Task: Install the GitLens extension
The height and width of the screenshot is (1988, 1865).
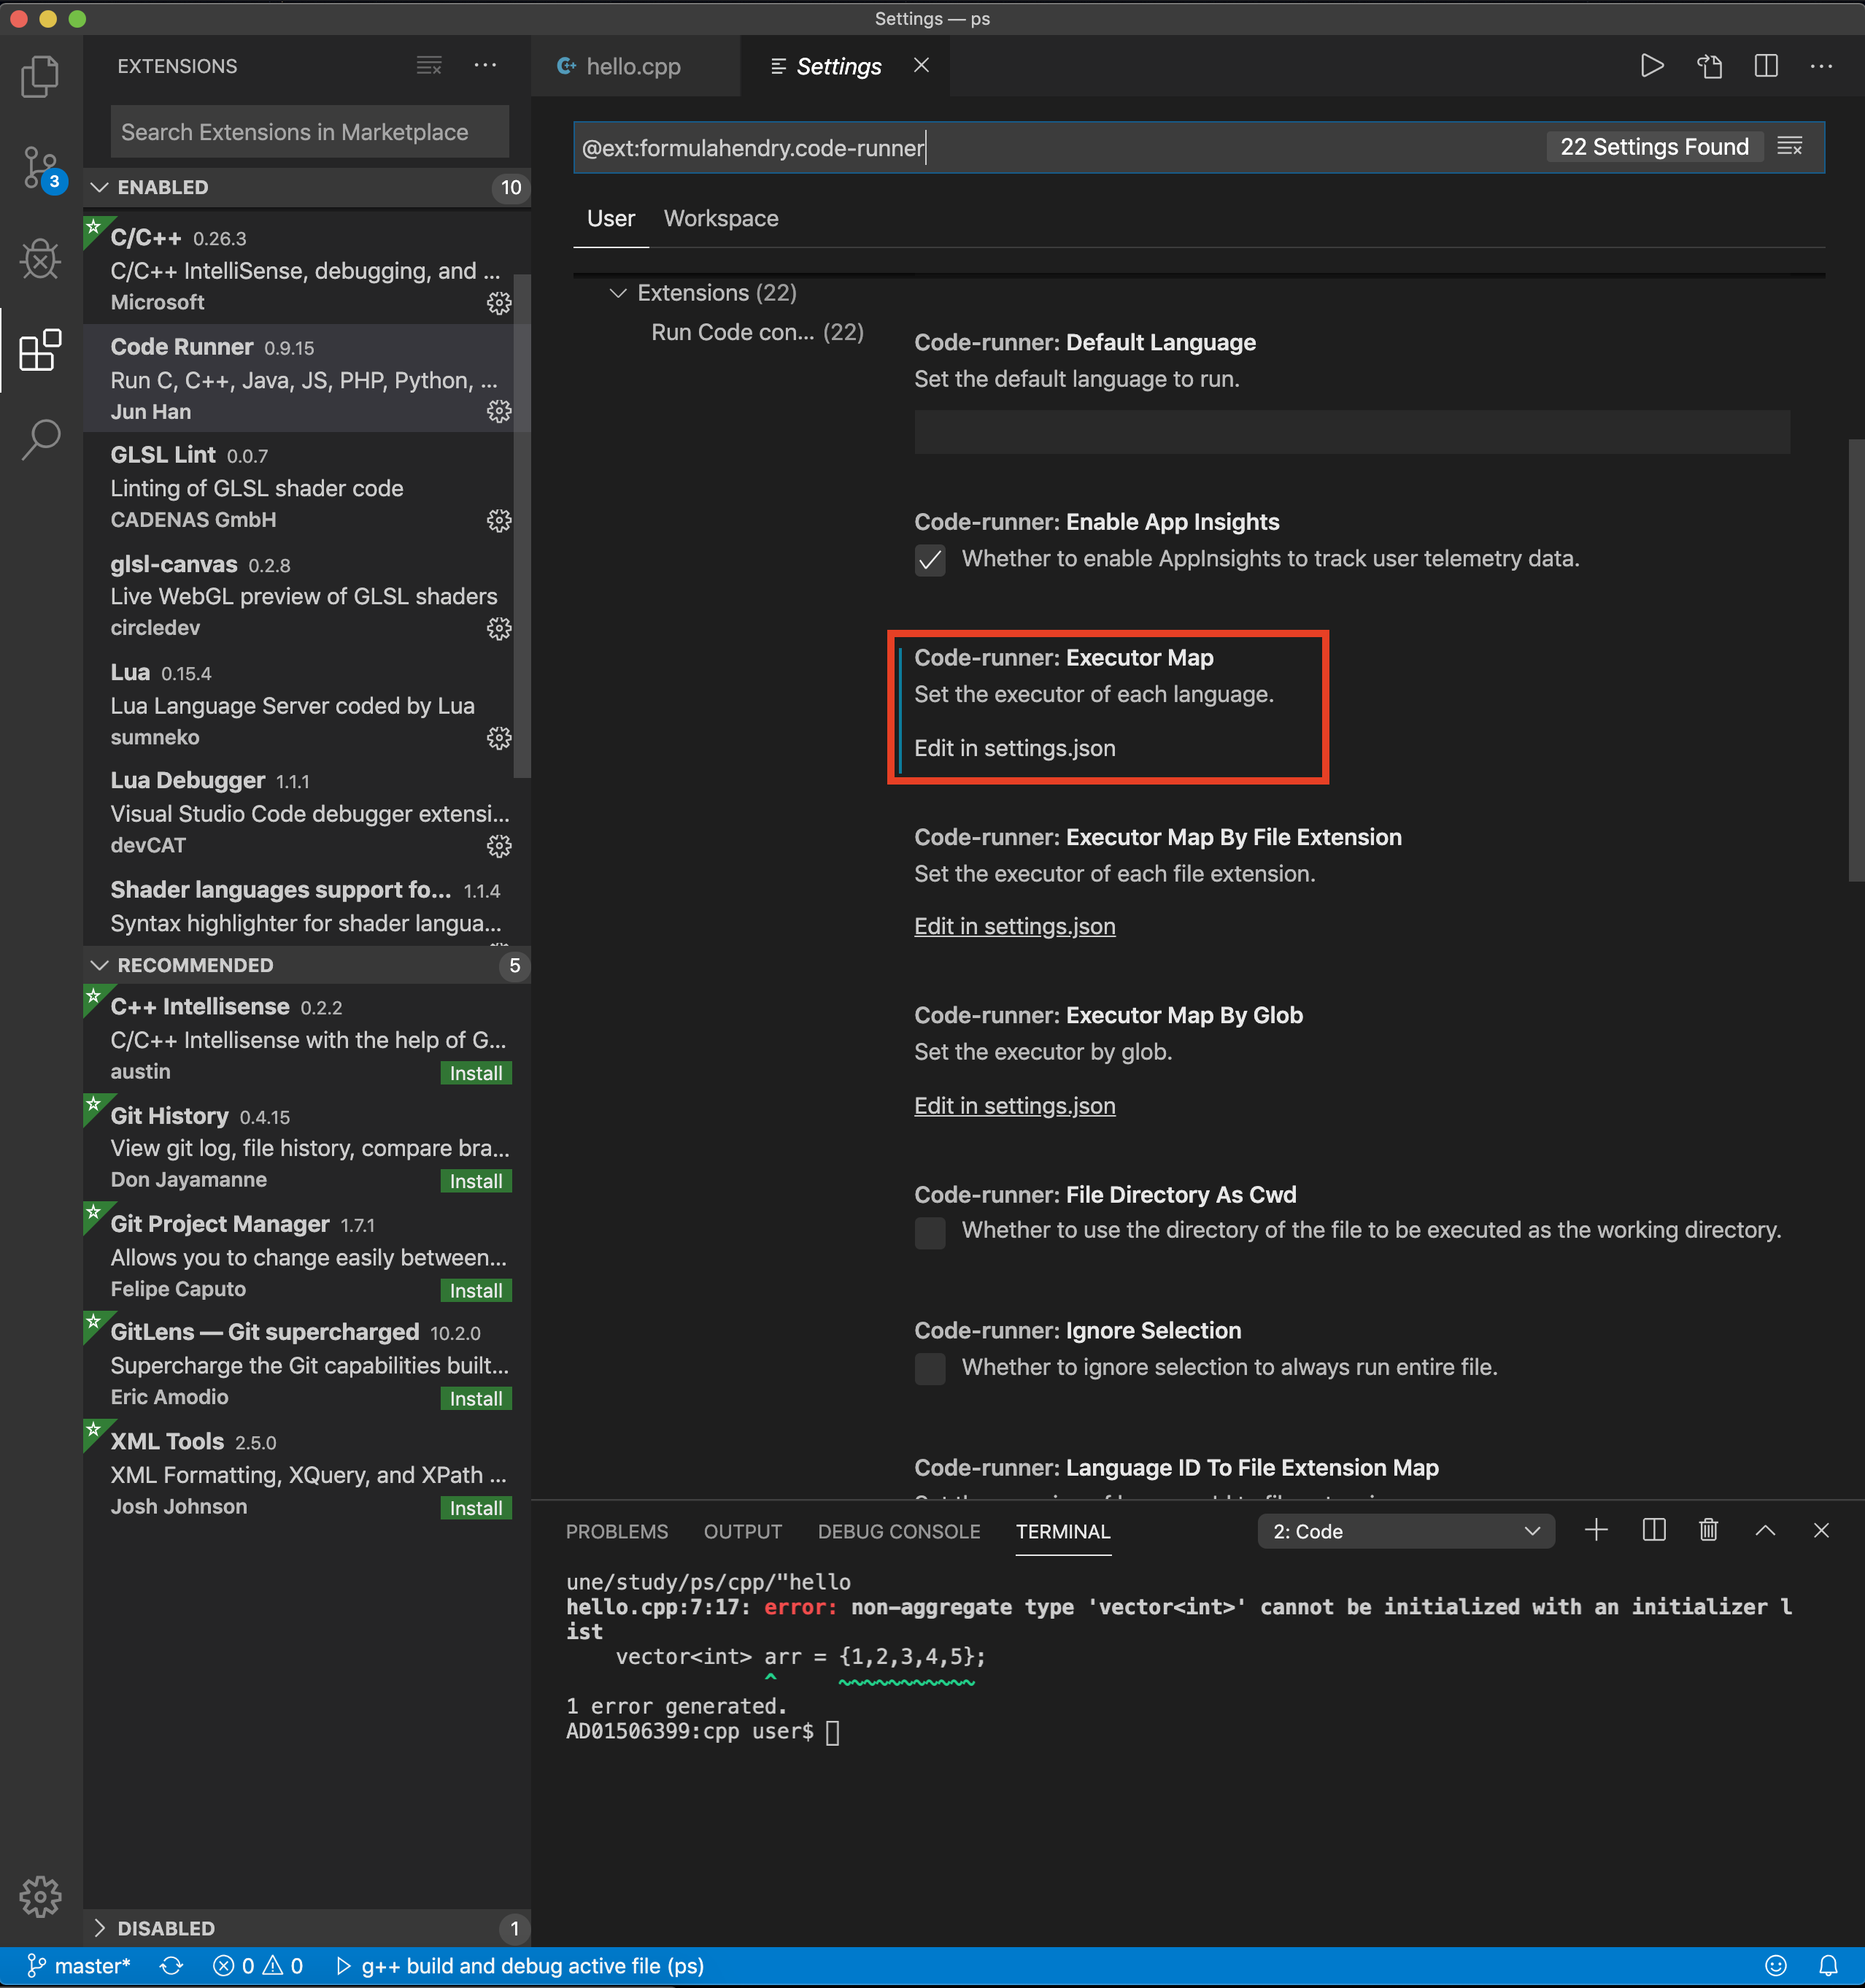Action: pyautogui.click(x=475, y=1398)
